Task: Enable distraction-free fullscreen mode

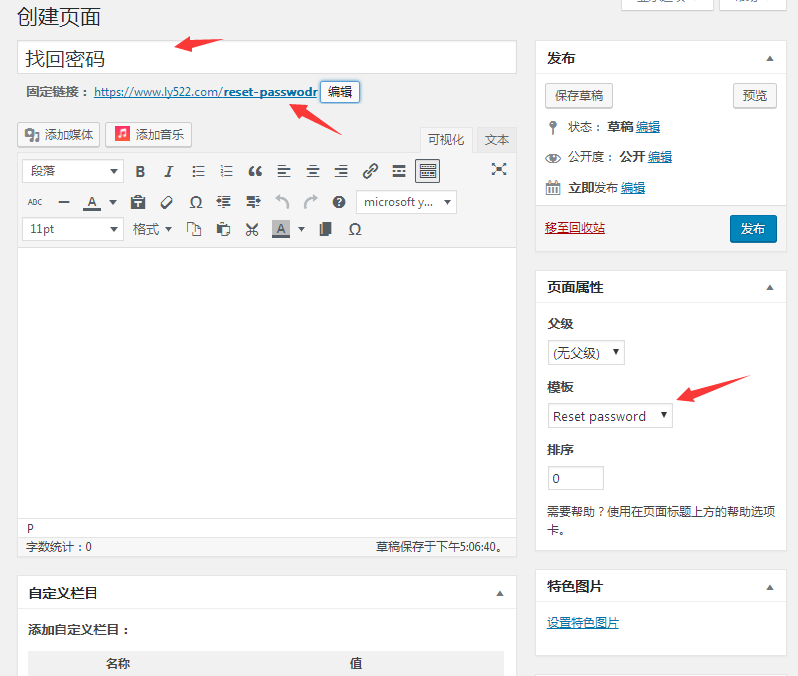Action: (499, 169)
